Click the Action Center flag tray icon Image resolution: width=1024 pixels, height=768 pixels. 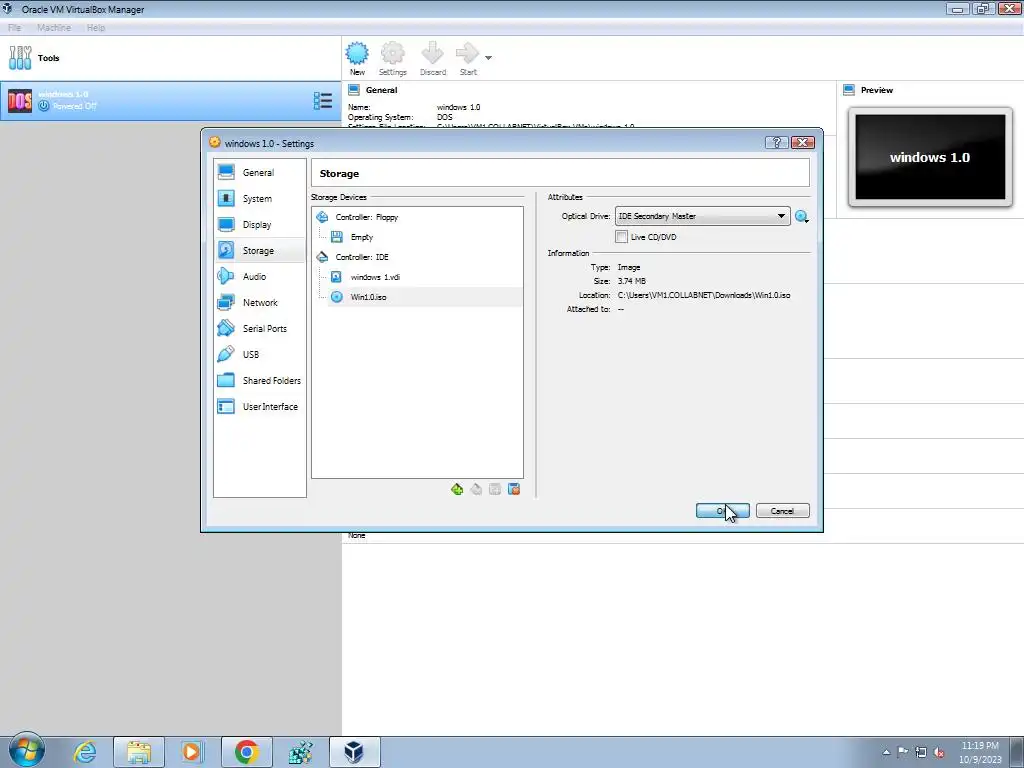pos(903,752)
